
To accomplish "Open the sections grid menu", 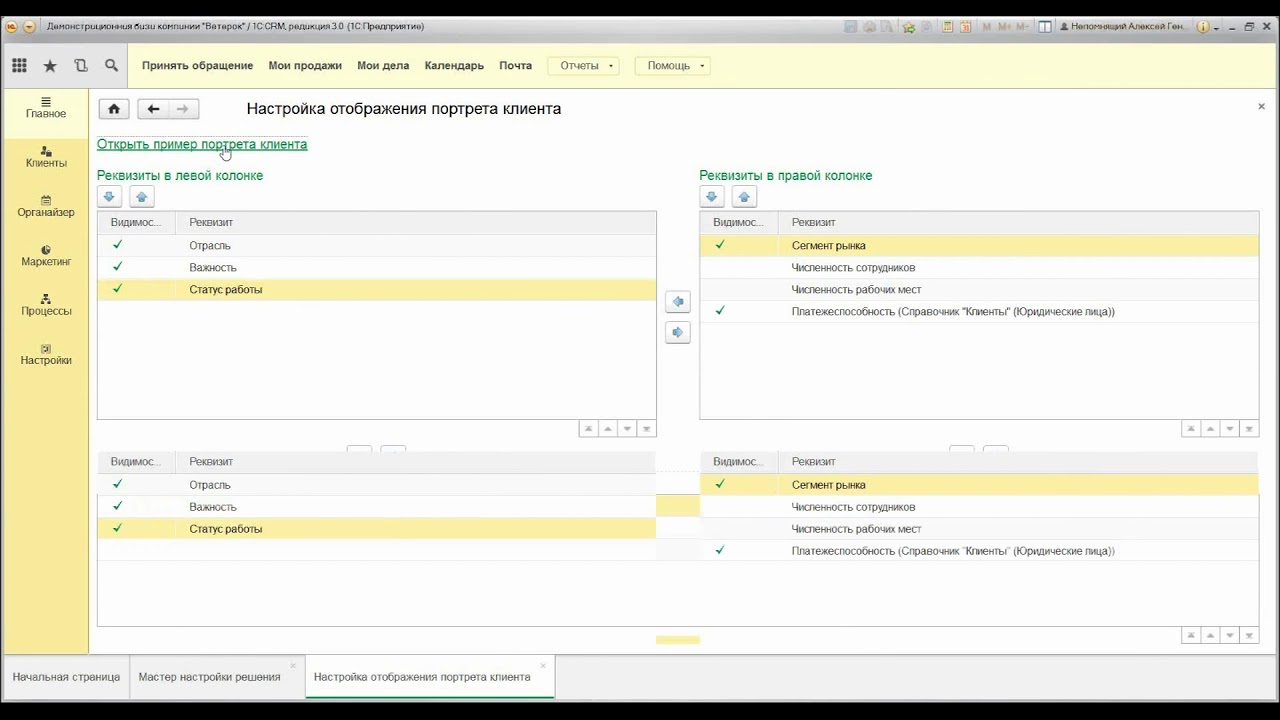I will tap(19, 66).
